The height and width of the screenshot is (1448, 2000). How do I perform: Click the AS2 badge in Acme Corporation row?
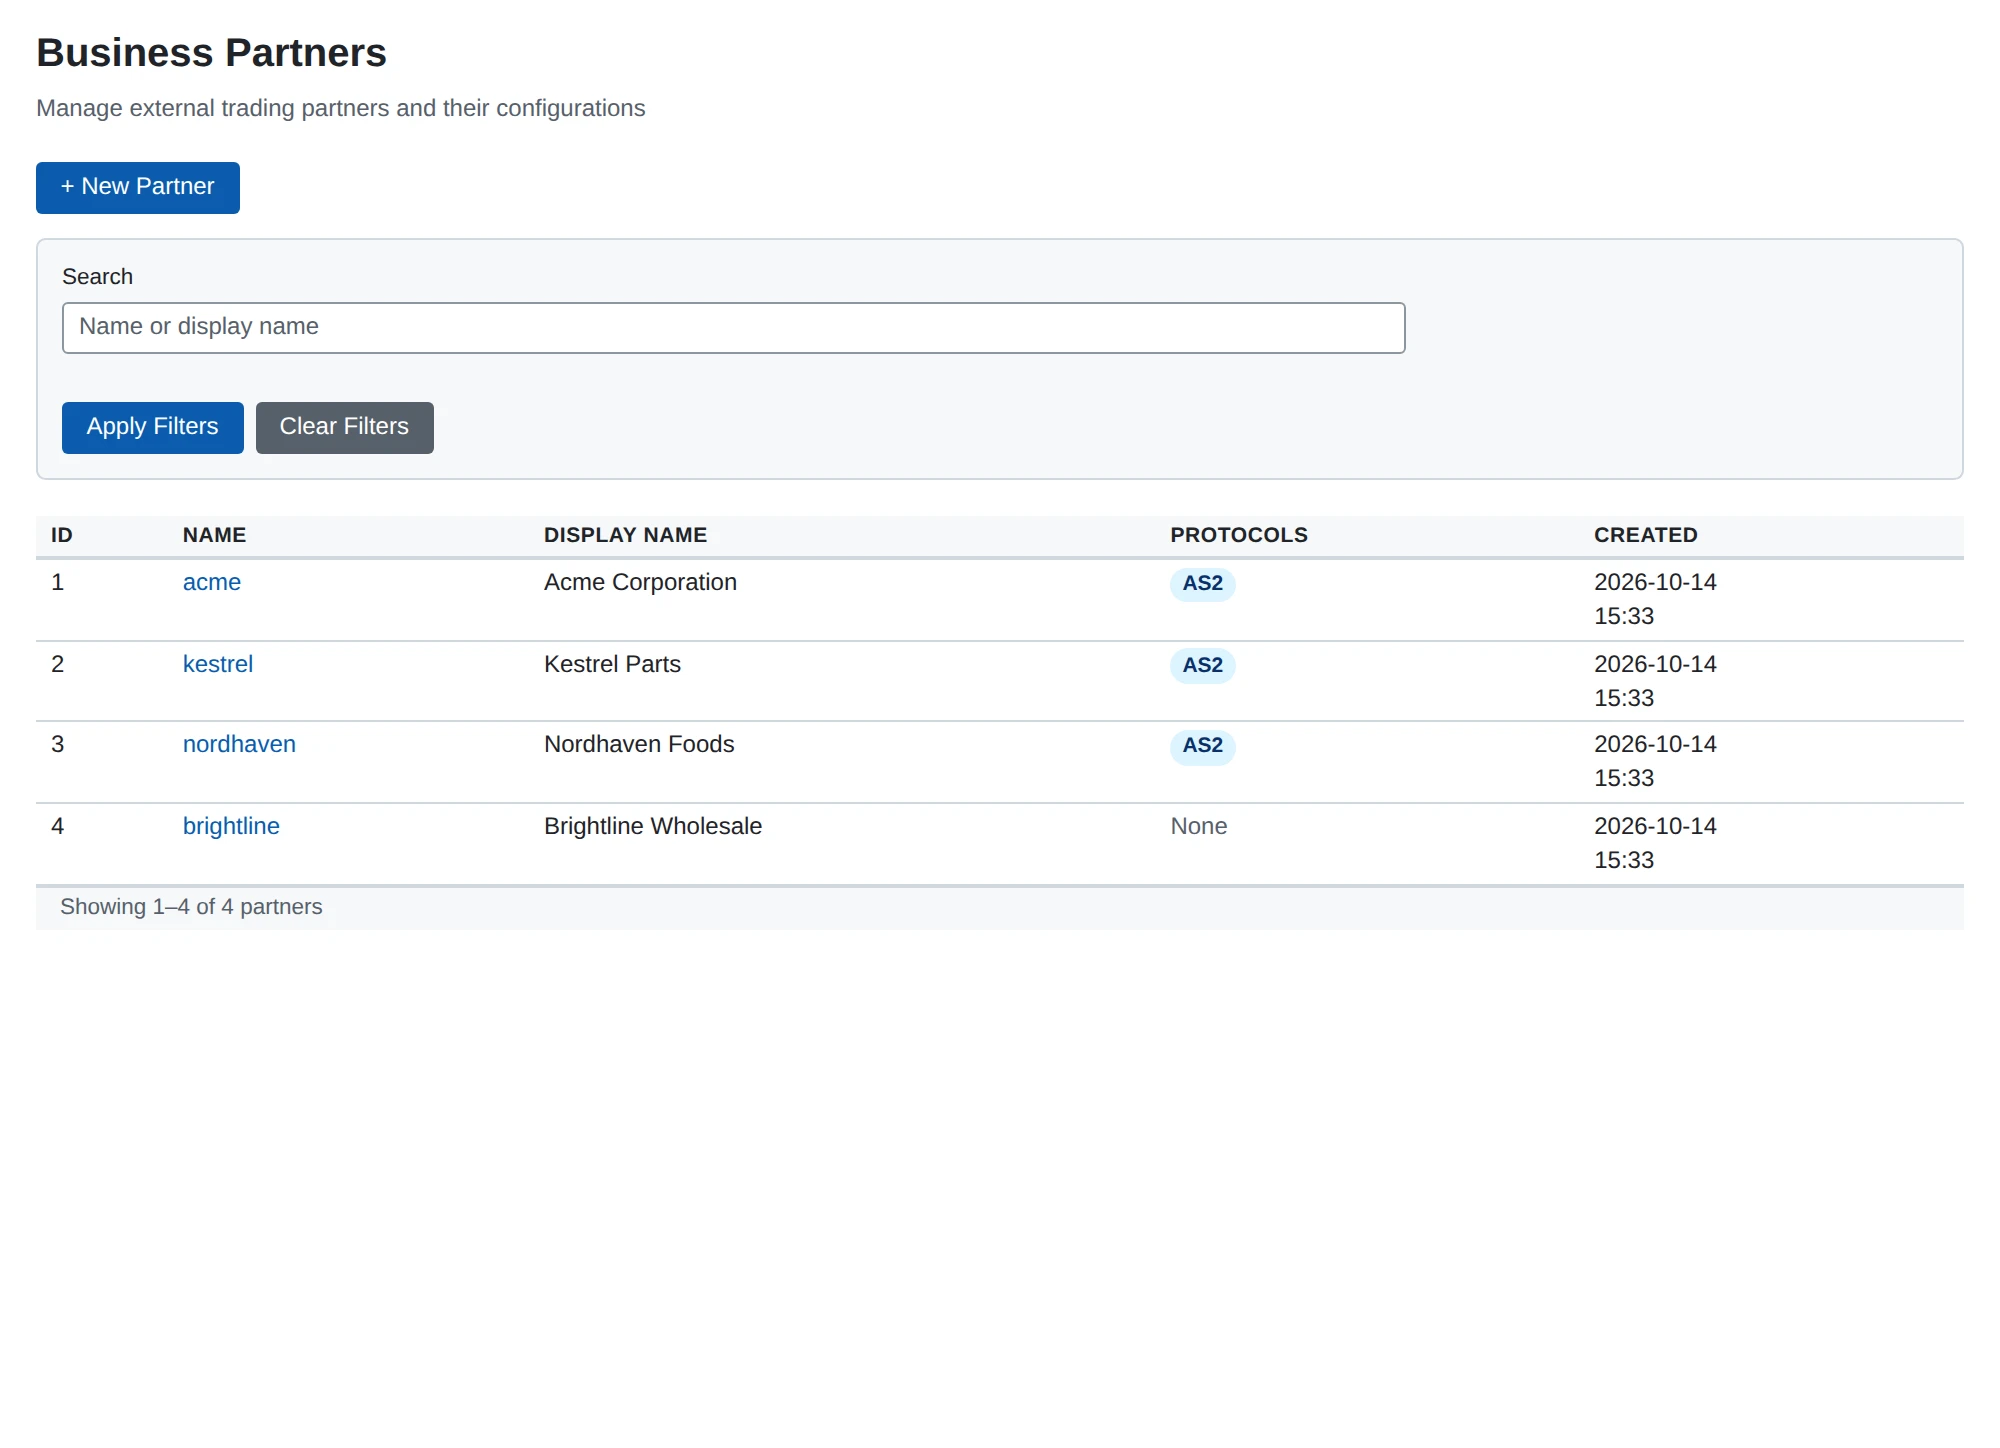1202,583
